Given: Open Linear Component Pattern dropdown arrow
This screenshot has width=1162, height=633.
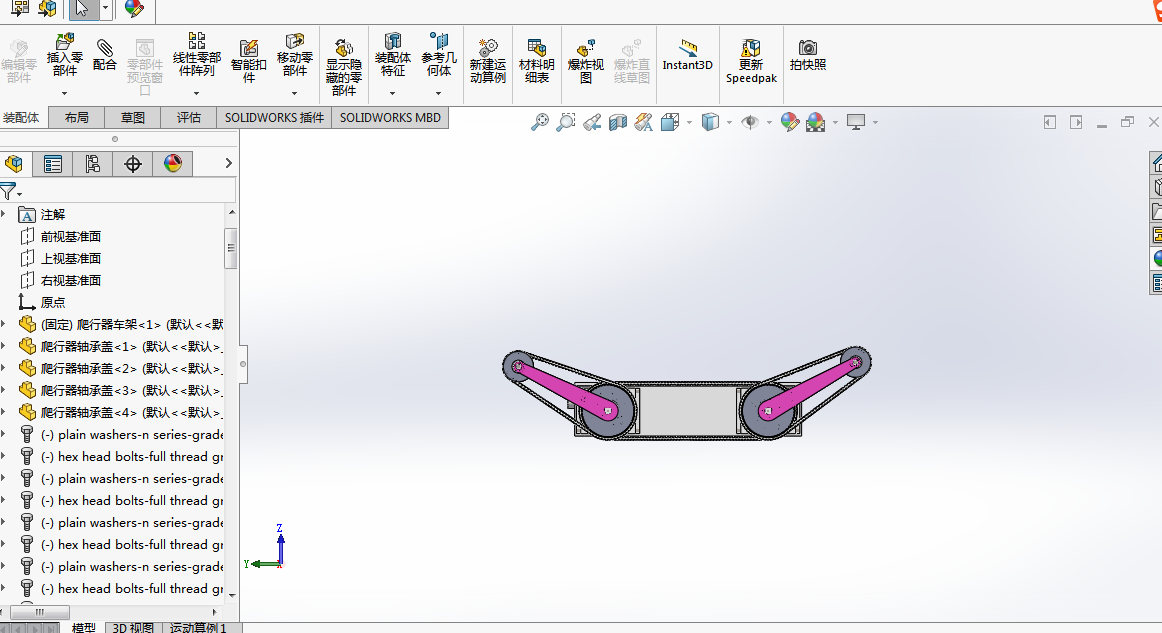Looking at the screenshot, I should [196, 93].
